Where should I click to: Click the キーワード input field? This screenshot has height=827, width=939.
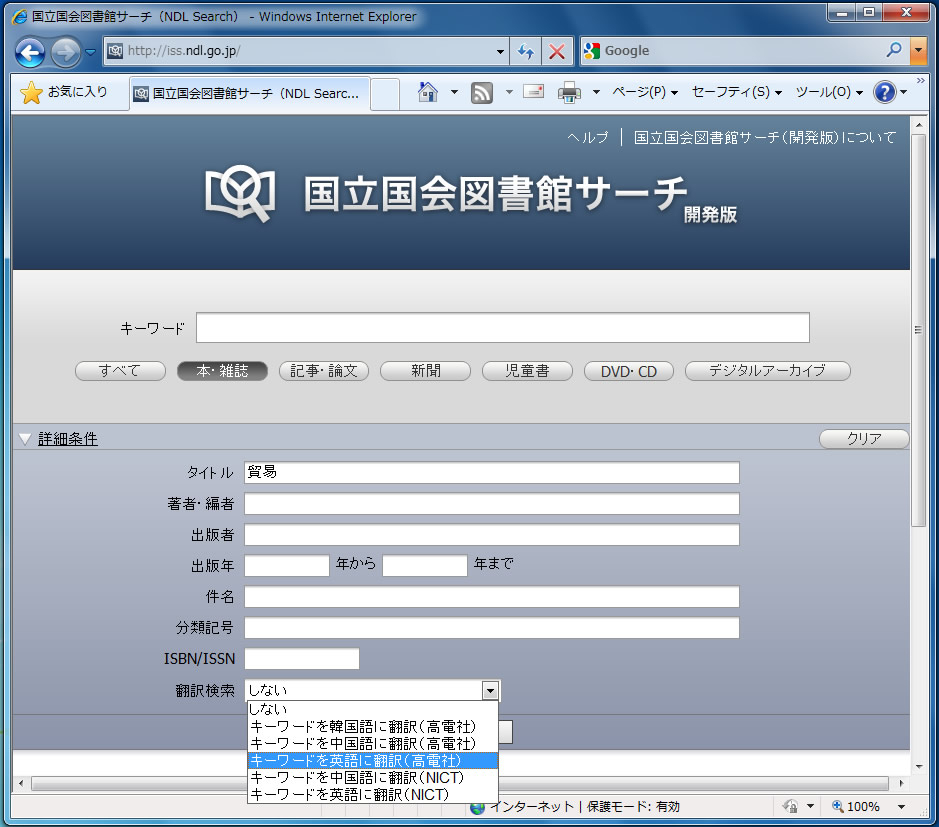(x=502, y=328)
